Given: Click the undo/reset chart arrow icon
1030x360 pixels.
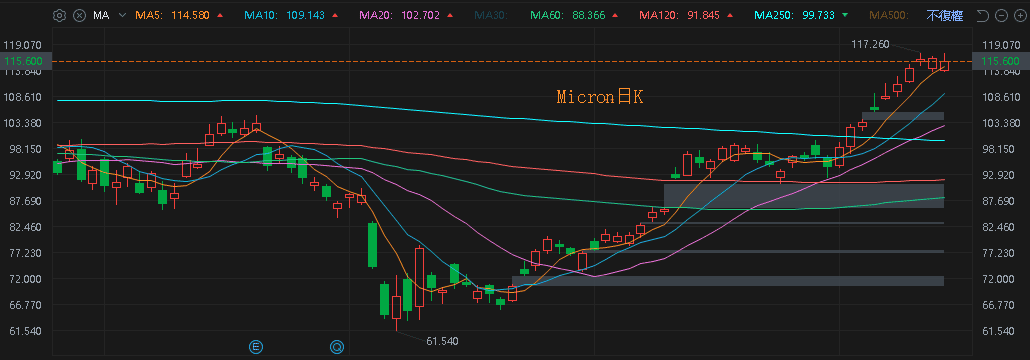Looking at the screenshot, I should 983,16.
